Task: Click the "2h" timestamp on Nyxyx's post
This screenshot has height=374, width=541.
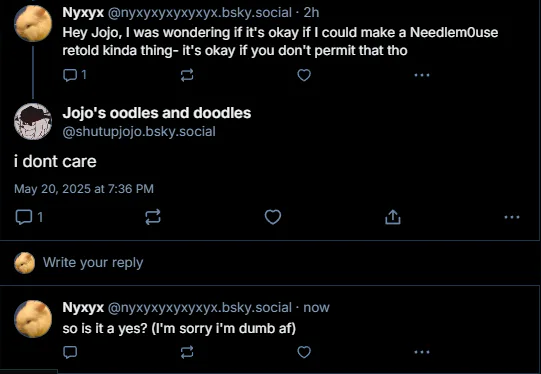Action: coord(311,12)
